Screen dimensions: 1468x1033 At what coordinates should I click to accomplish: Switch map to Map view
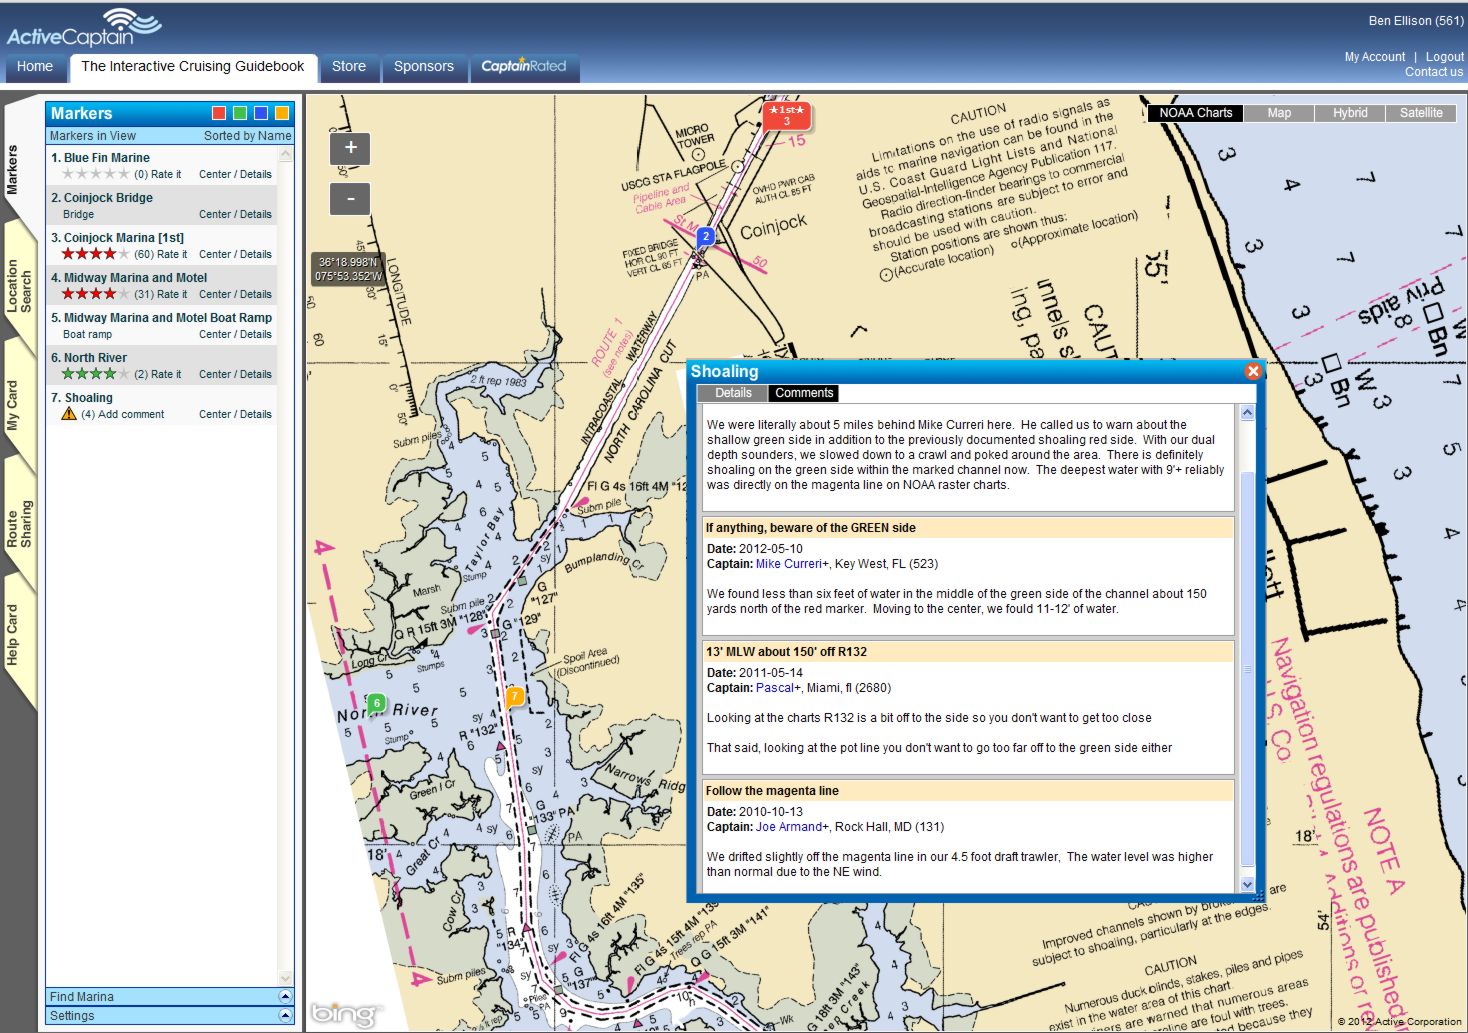click(1279, 113)
